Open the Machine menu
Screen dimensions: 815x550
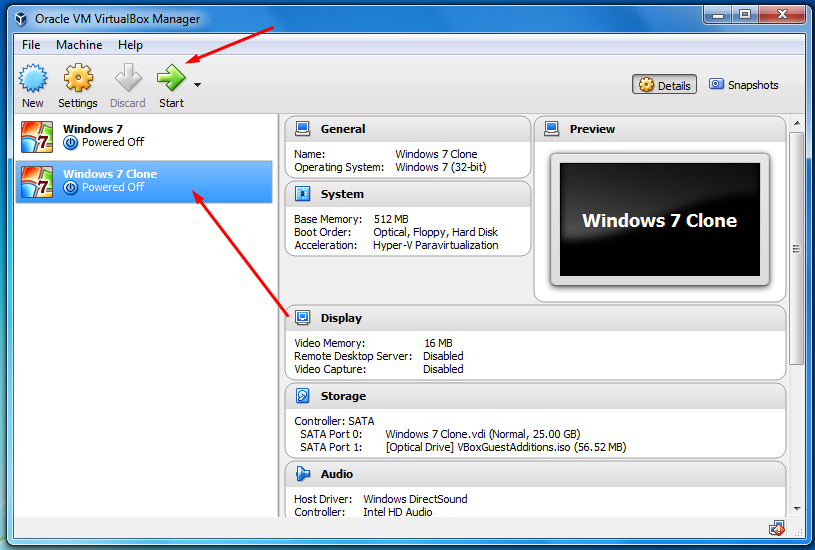tap(79, 45)
